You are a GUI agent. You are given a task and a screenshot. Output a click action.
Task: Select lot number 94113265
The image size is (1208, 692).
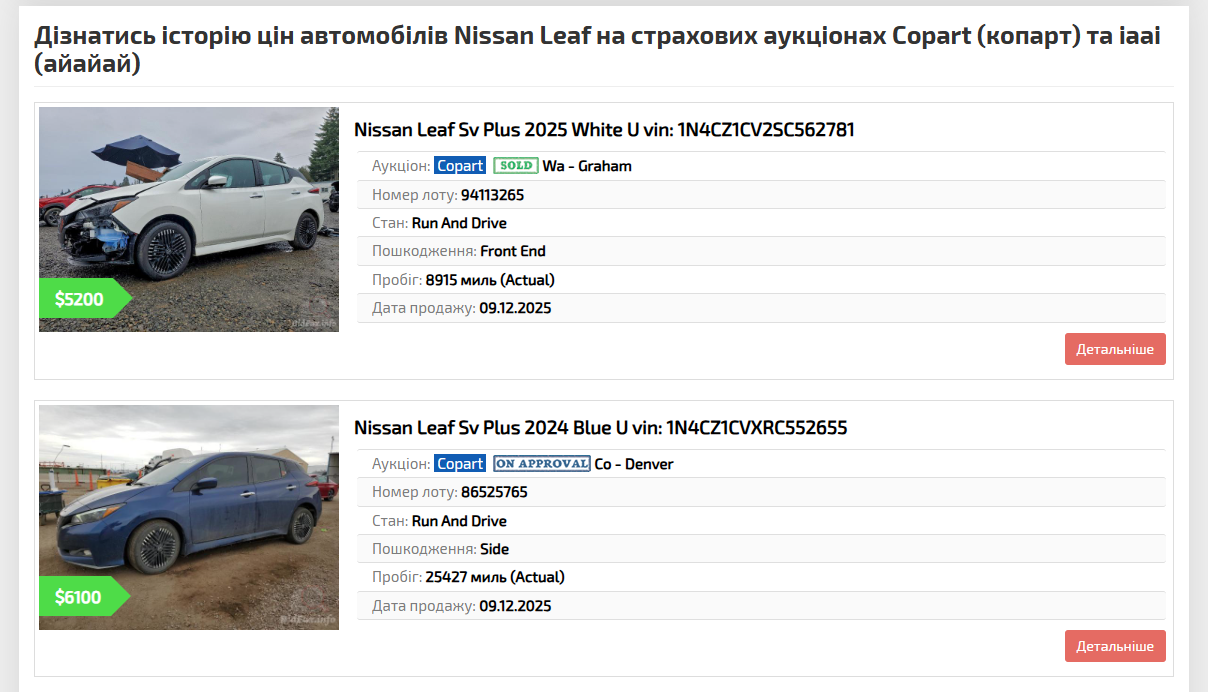[x=492, y=195]
